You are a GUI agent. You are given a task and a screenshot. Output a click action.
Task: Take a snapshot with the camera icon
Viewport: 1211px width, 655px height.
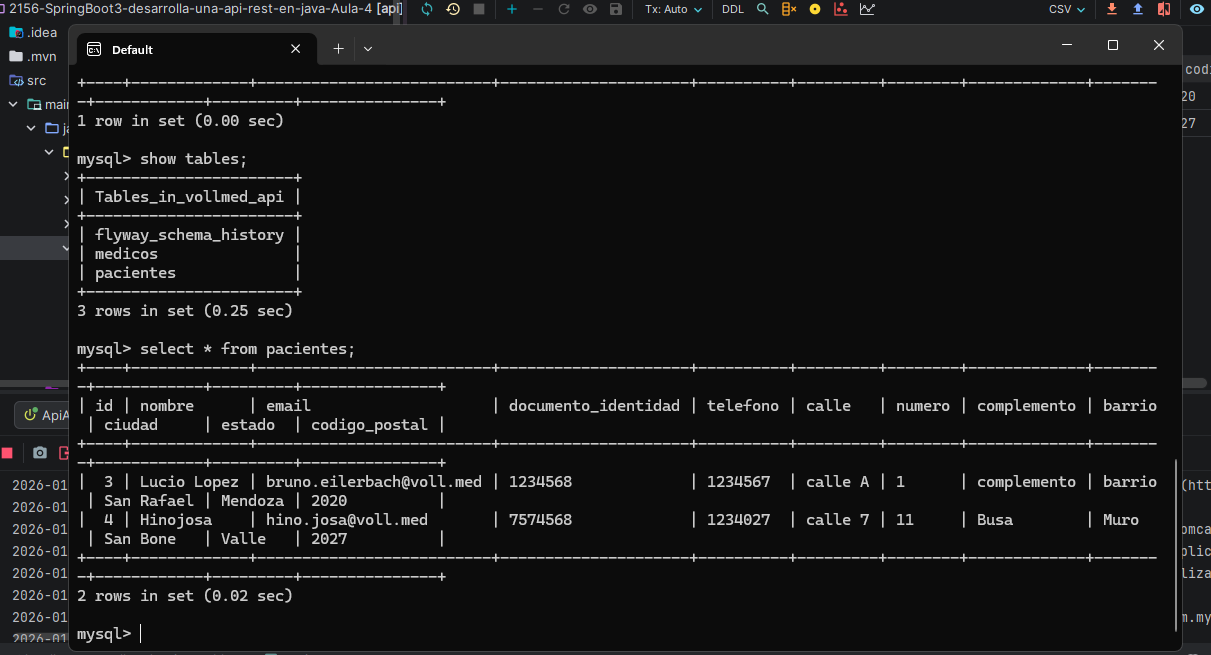tap(40, 453)
